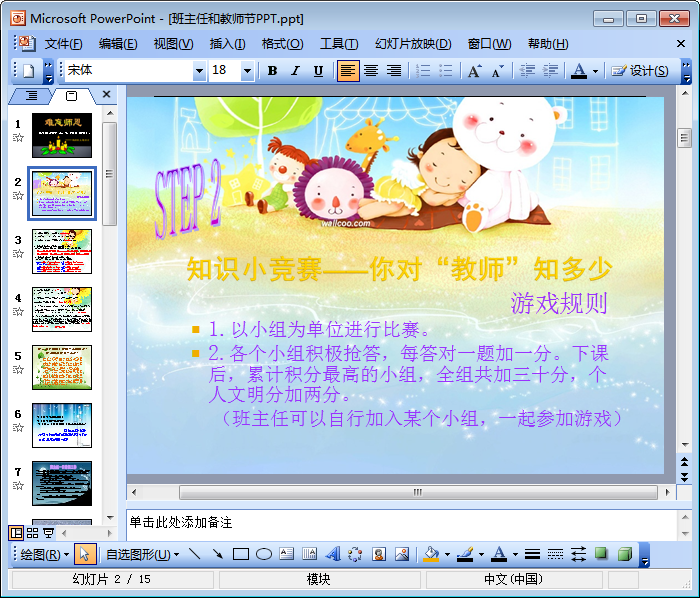Toggle Bold formatting
The image size is (700, 598).
point(272,71)
